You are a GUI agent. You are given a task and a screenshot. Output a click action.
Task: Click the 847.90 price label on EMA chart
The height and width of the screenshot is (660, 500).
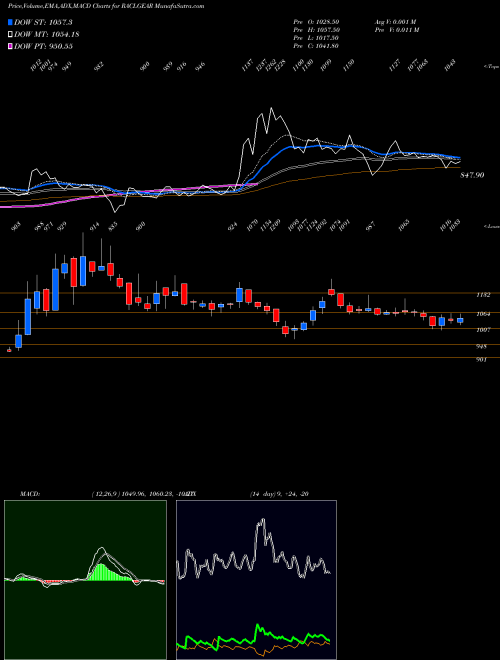[x=471, y=175]
